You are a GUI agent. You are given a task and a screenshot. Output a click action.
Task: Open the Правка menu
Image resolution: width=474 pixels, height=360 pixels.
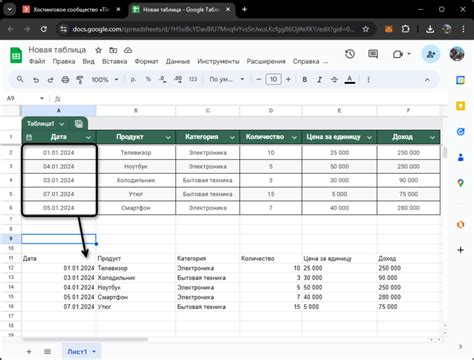coord(64,61)
